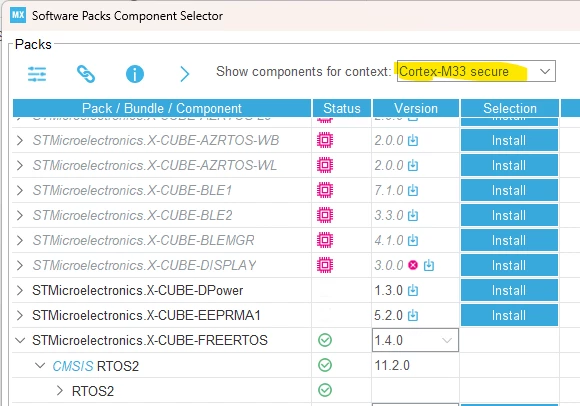The image size is (580, 406).
Task: Expand the X-CUBE-BLEMGR pack row
Action: coord(20,240)
